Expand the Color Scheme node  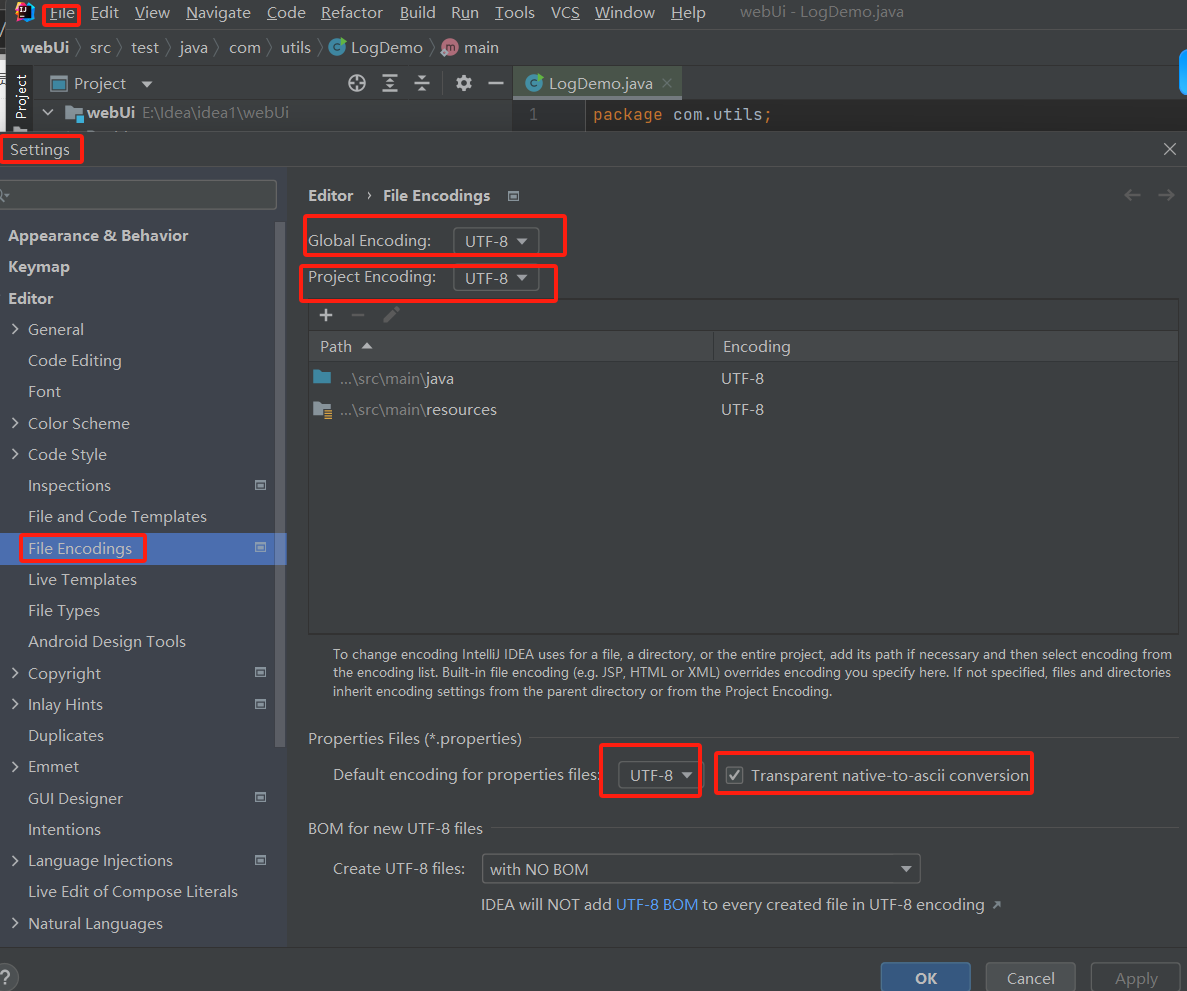pyautogui.click(x=15, y=423)
